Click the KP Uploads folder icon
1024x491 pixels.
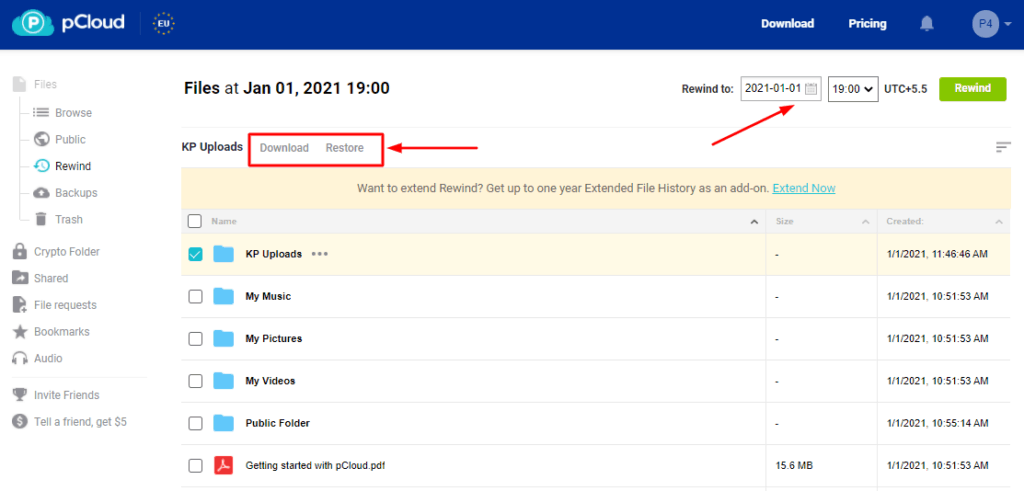coord(223,254)
